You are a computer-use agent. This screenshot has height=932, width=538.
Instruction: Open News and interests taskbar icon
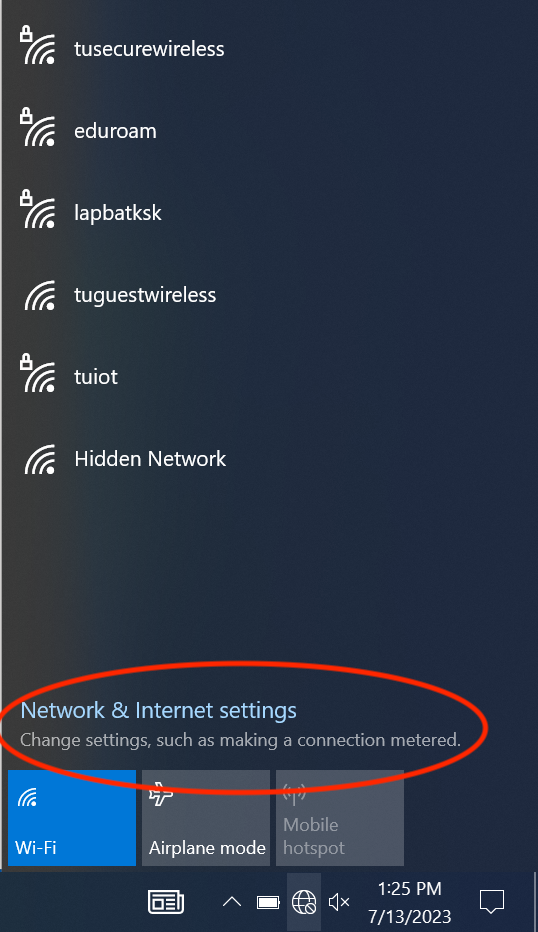point(166,902)
